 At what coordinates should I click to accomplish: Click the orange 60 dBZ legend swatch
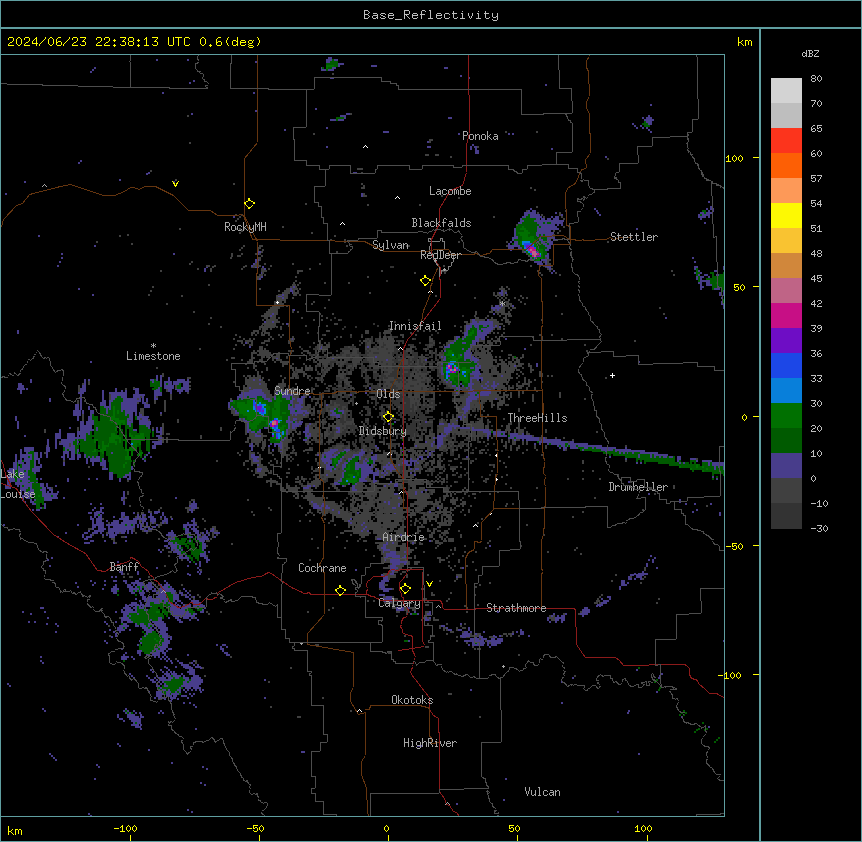tap(786, 165)
